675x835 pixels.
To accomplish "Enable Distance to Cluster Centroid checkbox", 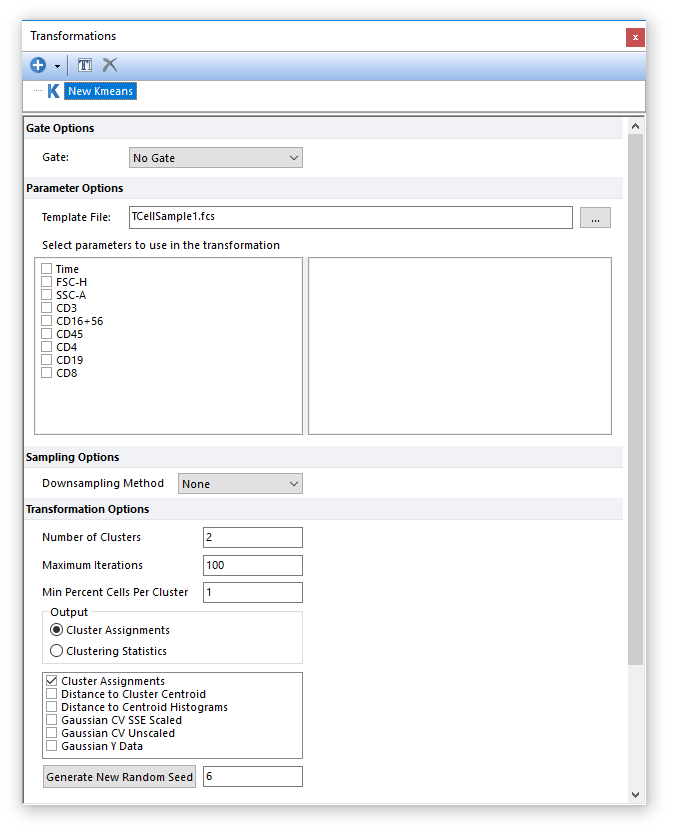I will pos(52,694).
